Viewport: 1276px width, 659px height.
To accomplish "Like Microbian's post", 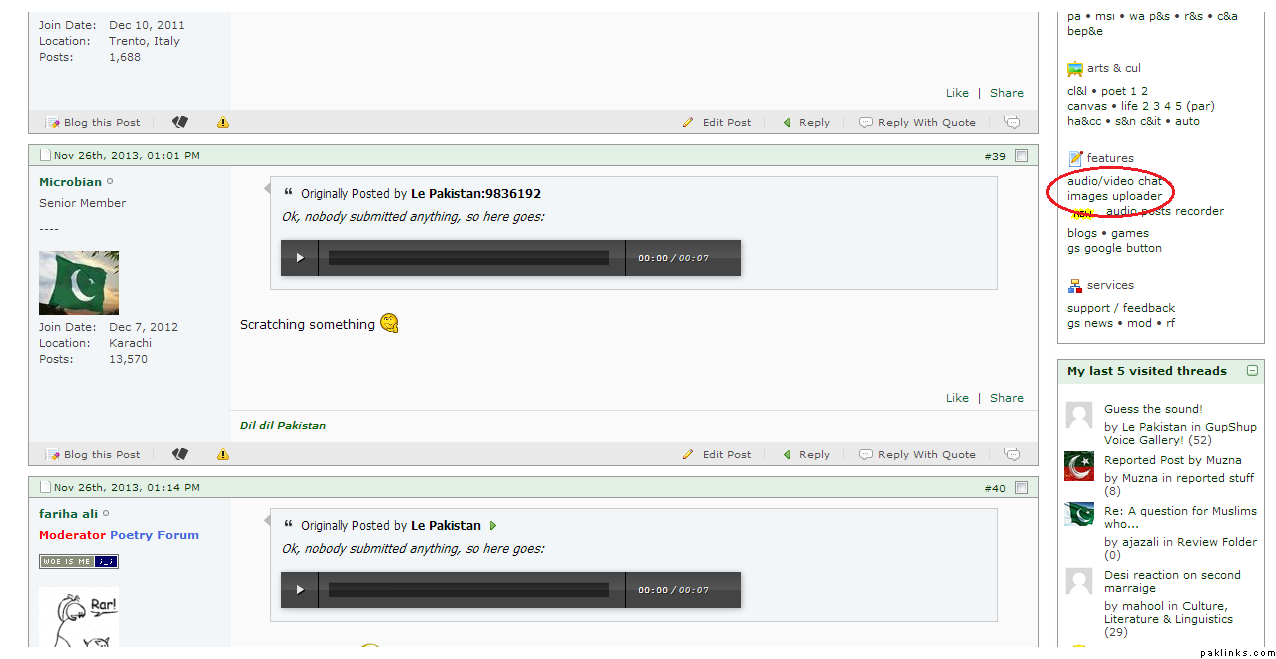I will pos(957,398).
